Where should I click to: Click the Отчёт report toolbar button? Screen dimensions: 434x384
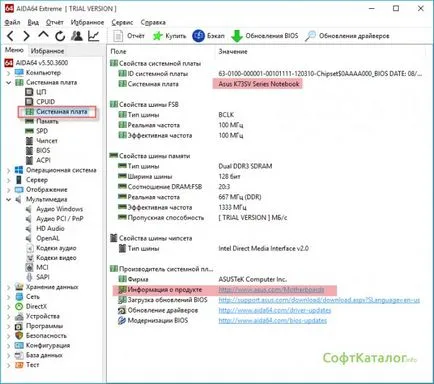(129, 36)
